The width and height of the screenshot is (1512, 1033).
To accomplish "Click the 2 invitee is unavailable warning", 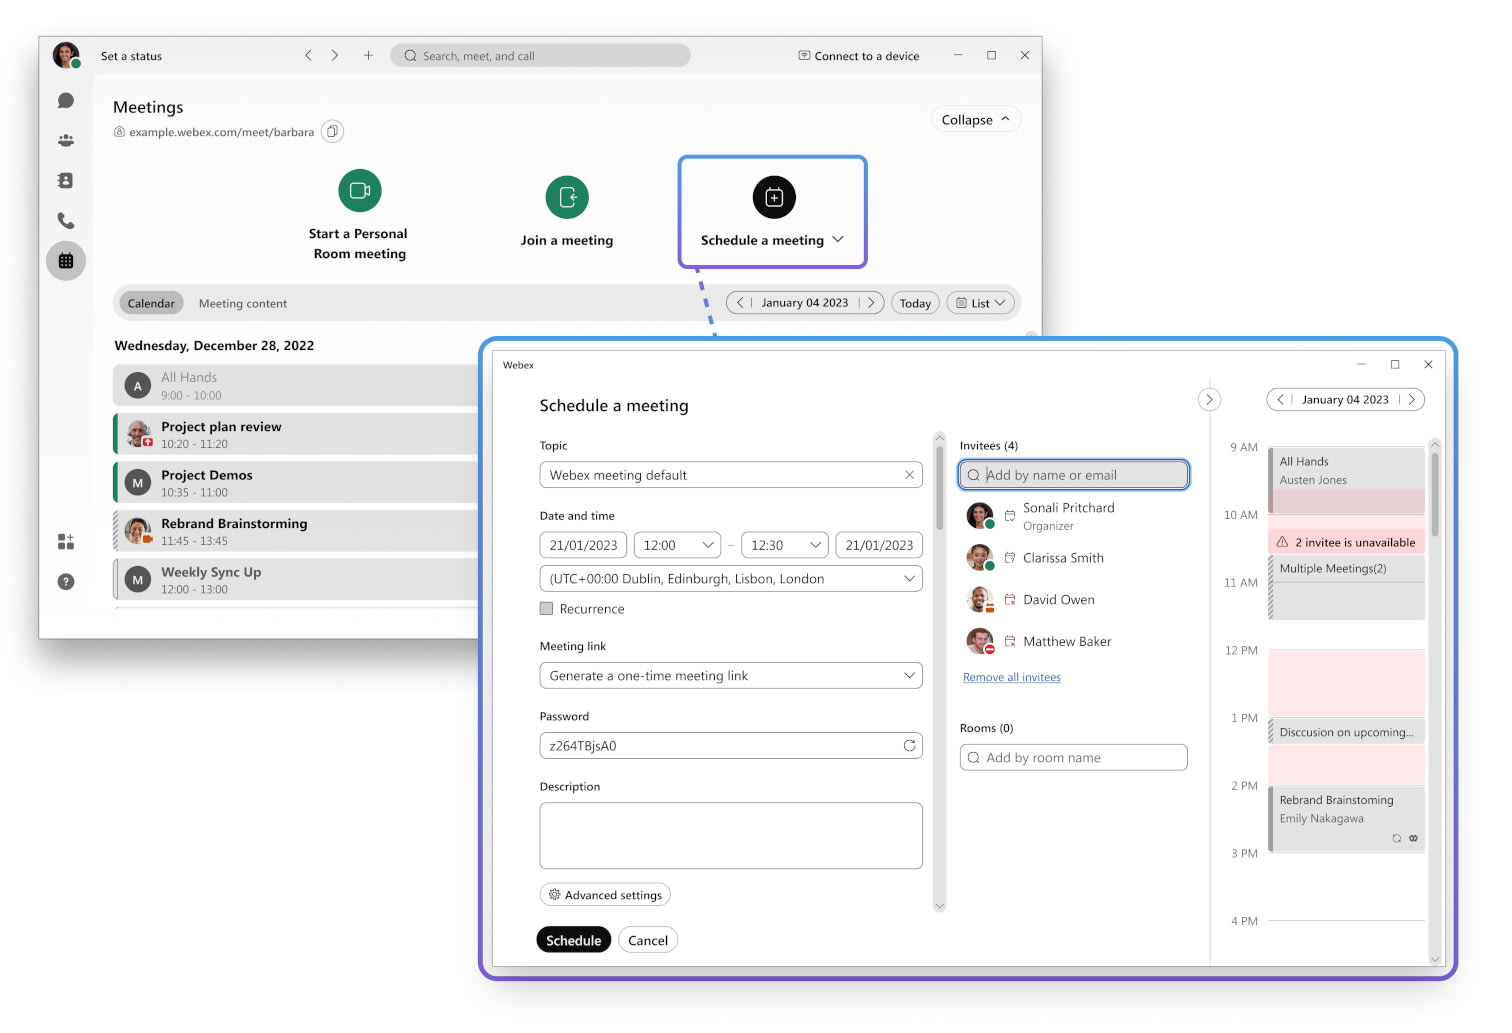I will click(1346, 543).
